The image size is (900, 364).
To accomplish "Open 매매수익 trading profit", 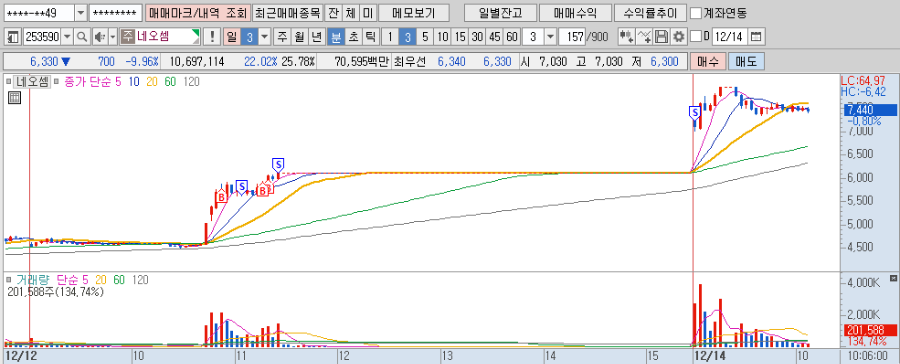I will coord(575,13).
